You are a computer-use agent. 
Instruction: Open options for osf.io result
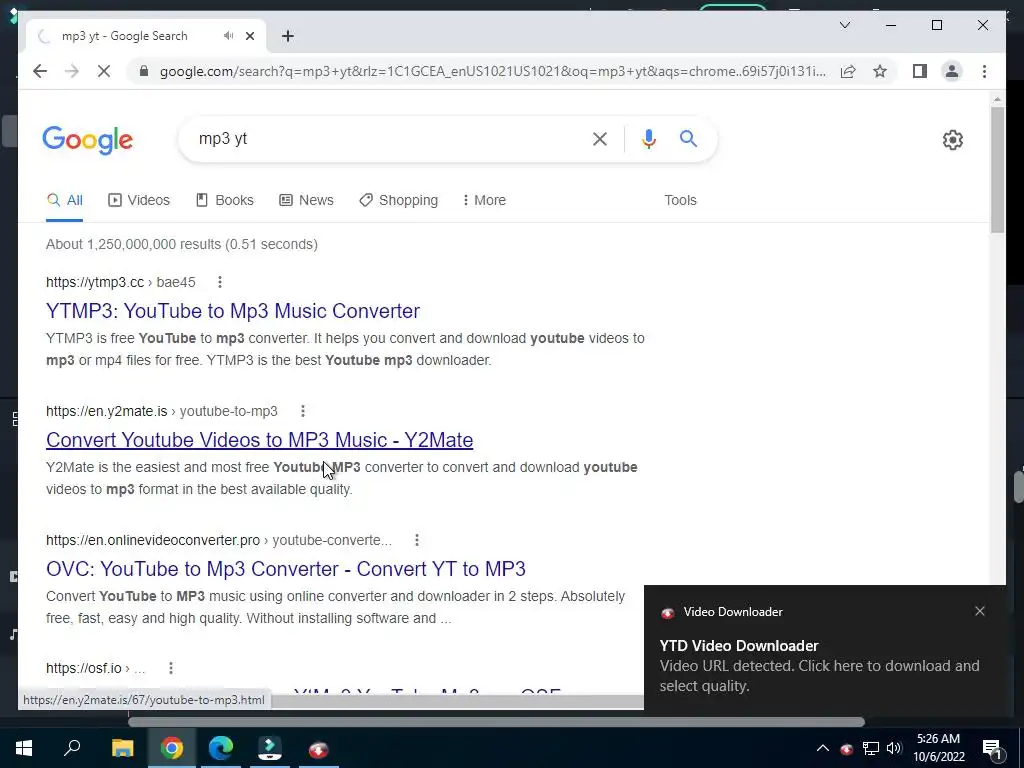(170, 668)
